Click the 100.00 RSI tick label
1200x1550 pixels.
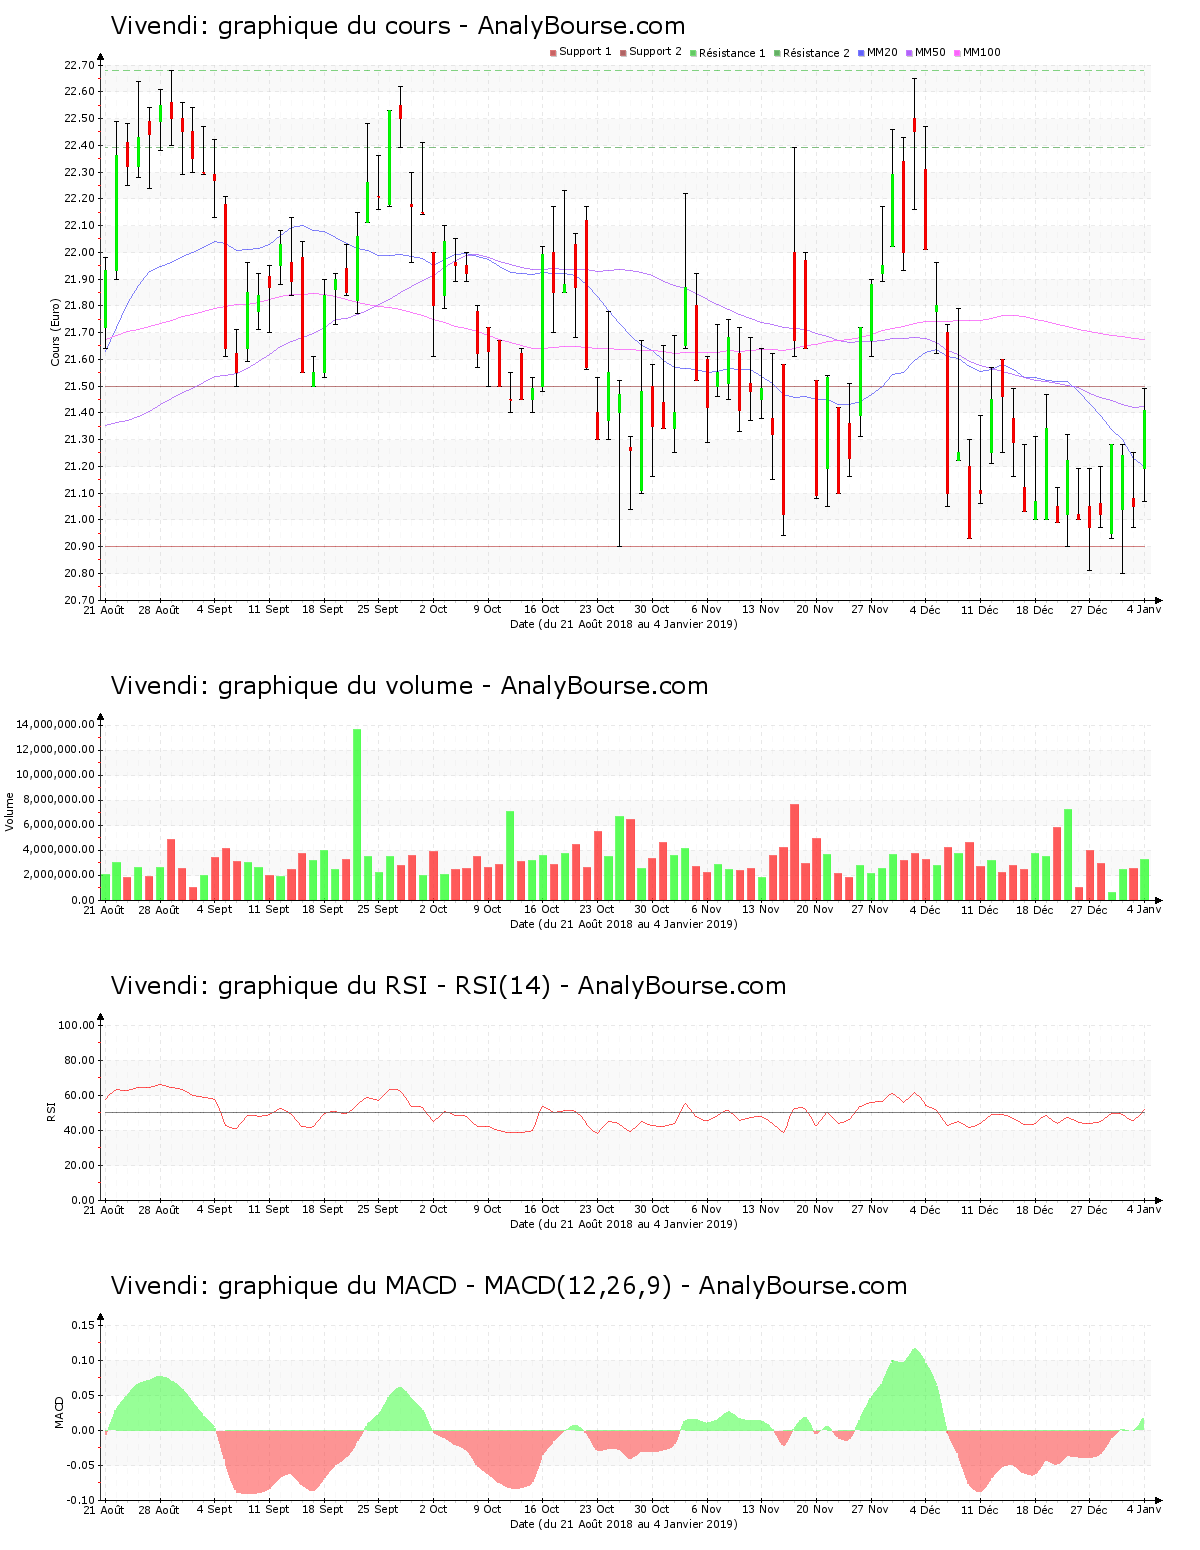tap(76, 1025)
